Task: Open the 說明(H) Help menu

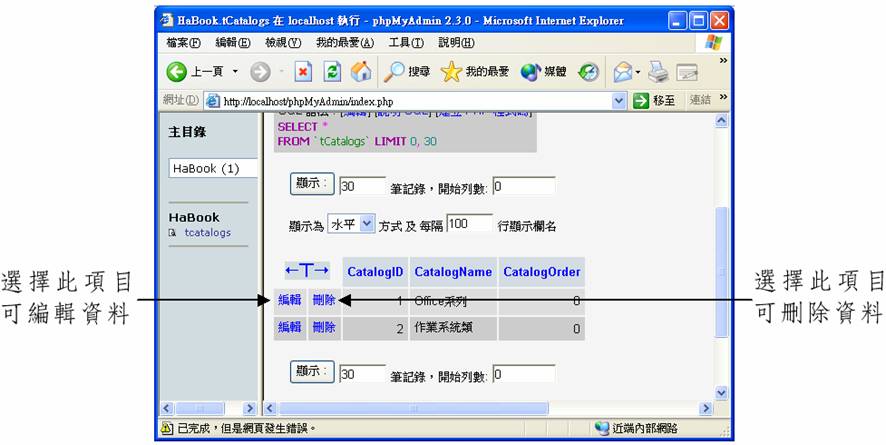Action: [x=456, y=42]
